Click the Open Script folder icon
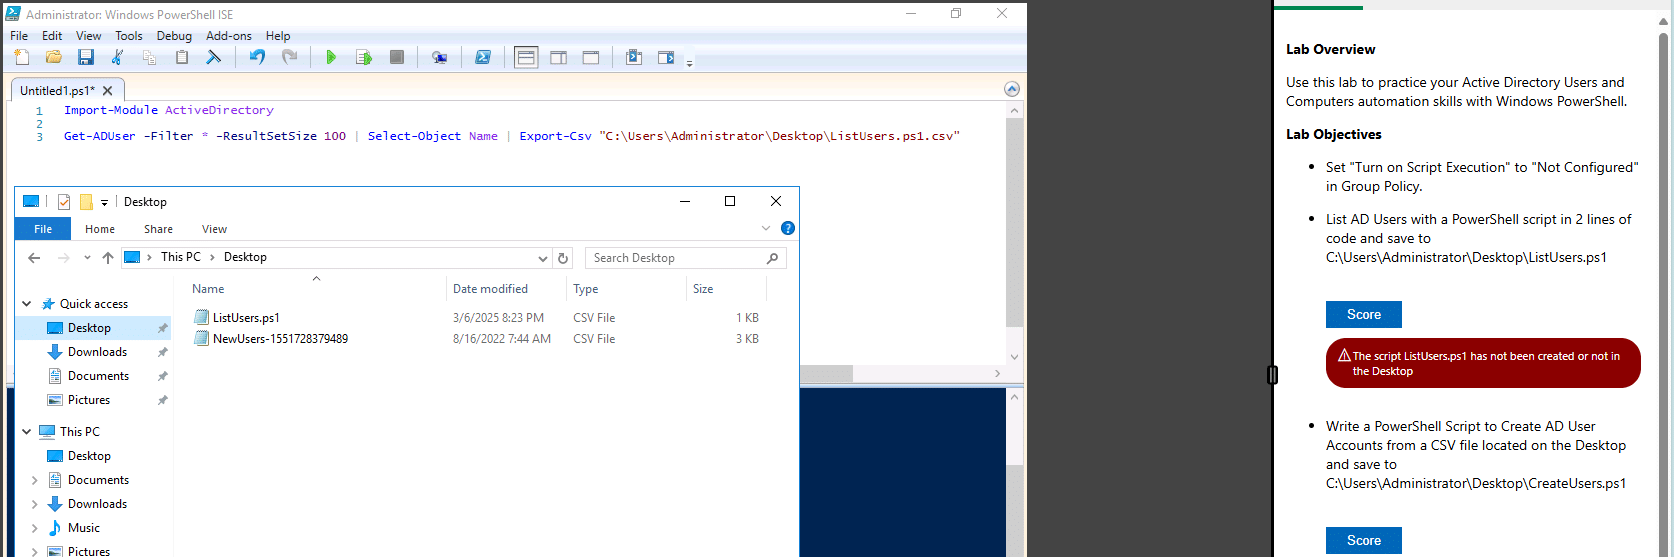Screen dimensions: 1674x557 pyautogui.click(x=54, y=58)
